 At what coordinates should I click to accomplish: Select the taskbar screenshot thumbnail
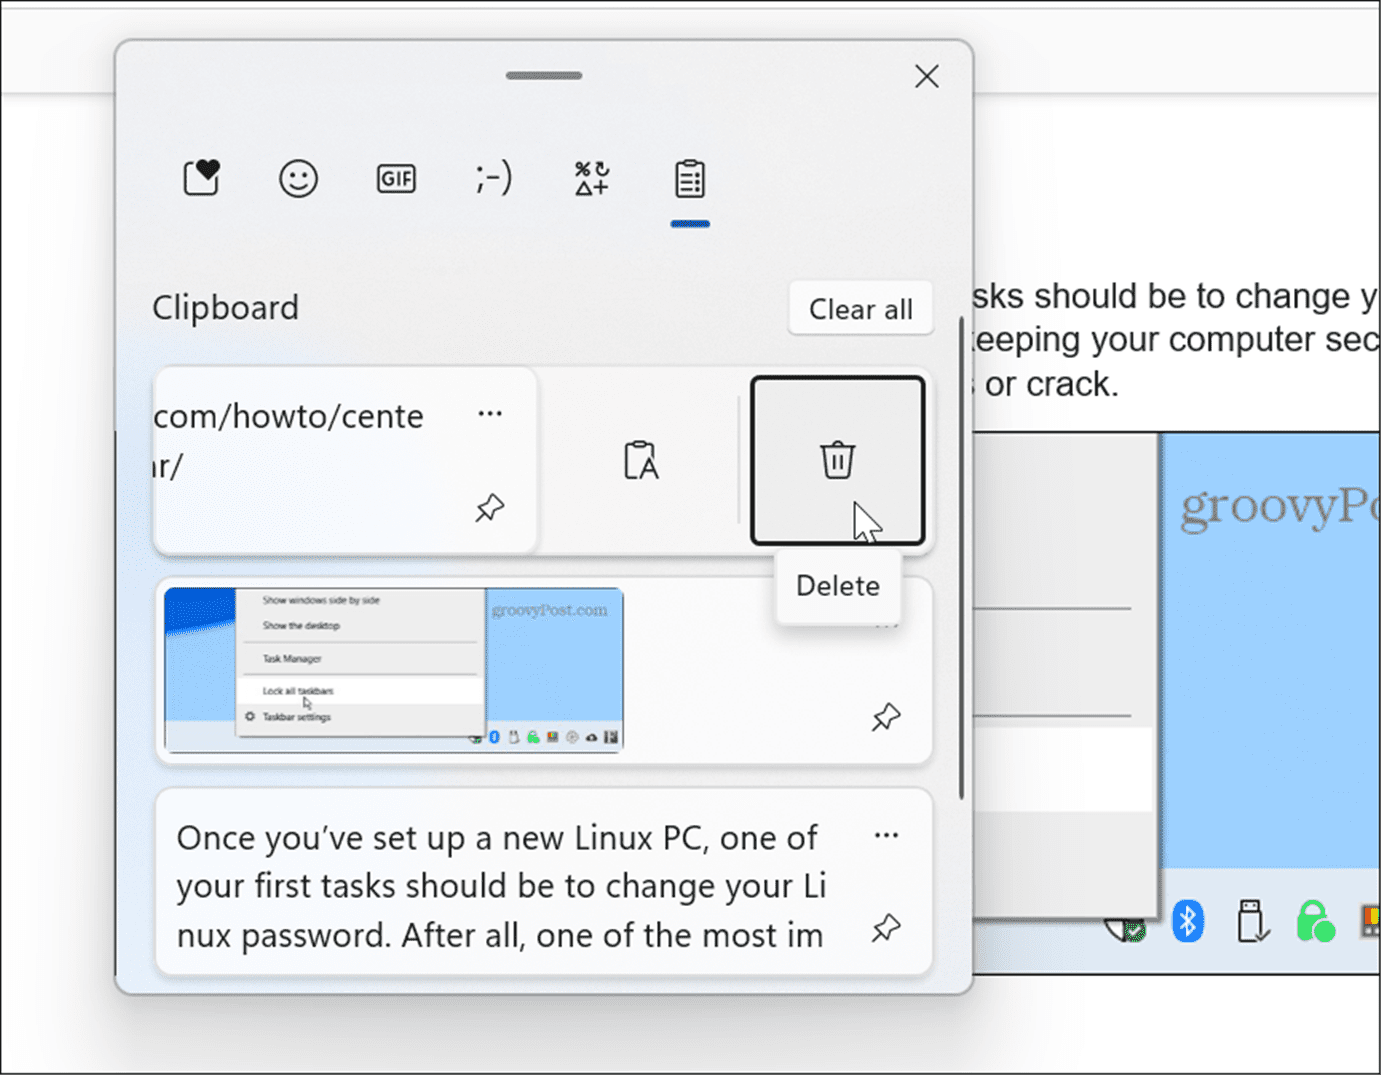coord(392,668)
